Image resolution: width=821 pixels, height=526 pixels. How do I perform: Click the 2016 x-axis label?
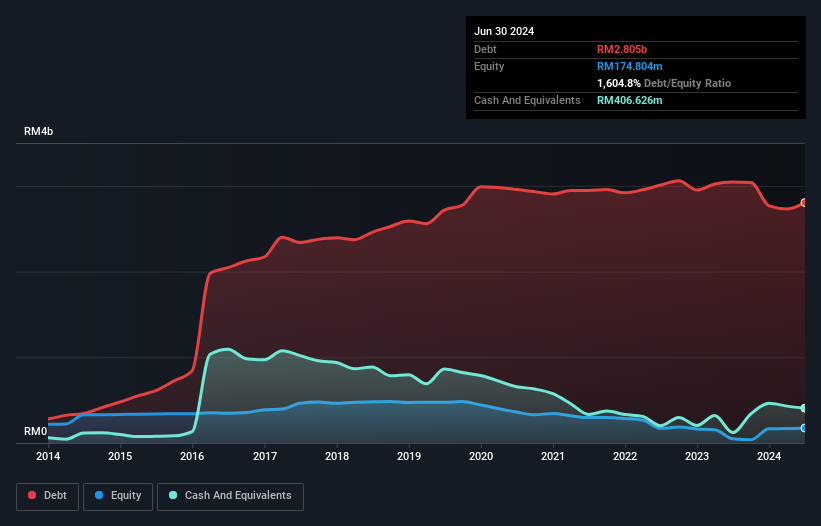(192, 456)
